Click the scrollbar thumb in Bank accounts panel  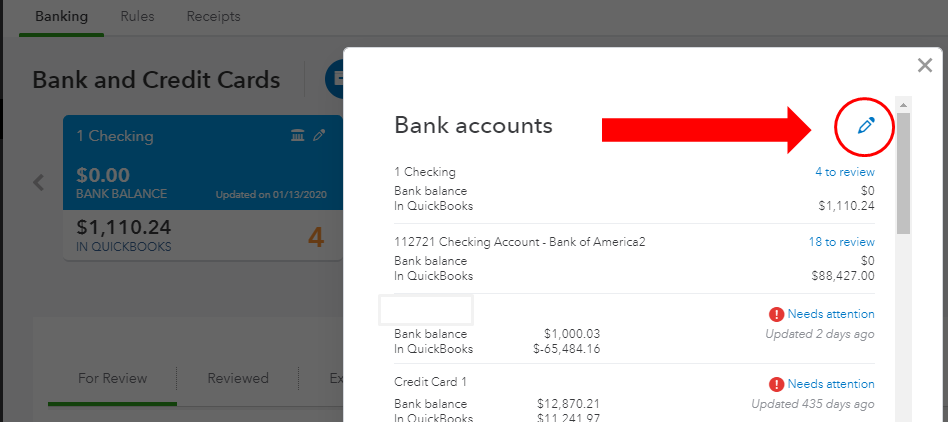[x=903, y=174]
